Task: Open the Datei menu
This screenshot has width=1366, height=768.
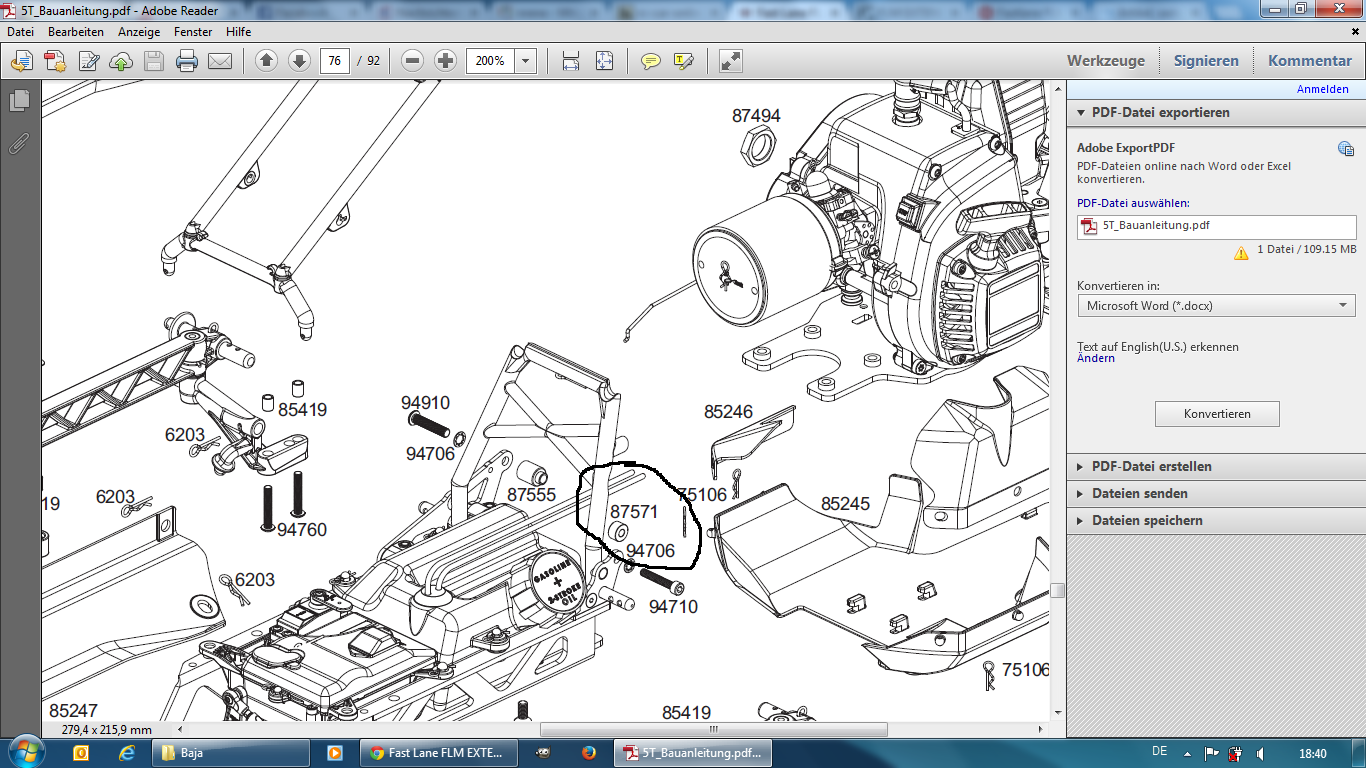Action: [21, 32]
